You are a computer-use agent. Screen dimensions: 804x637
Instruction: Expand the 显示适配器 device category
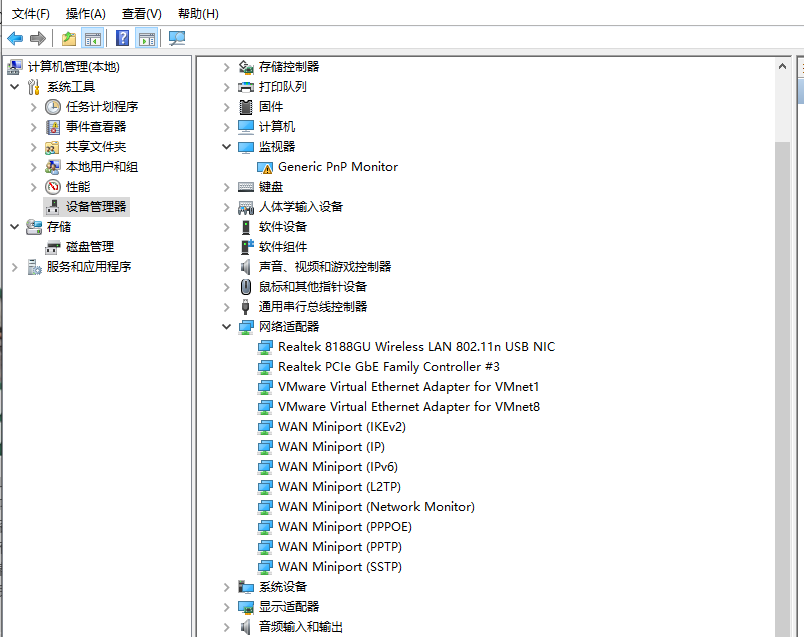(227, 607)
